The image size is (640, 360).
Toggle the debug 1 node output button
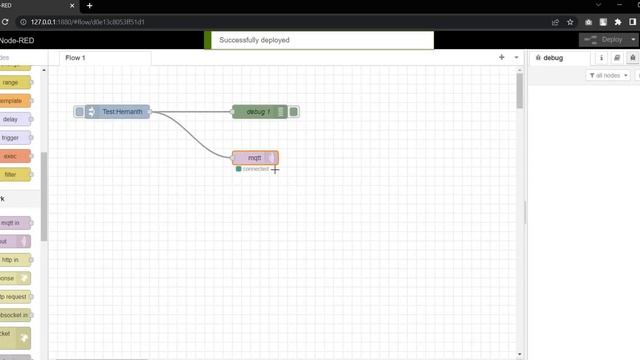[293, 112]
